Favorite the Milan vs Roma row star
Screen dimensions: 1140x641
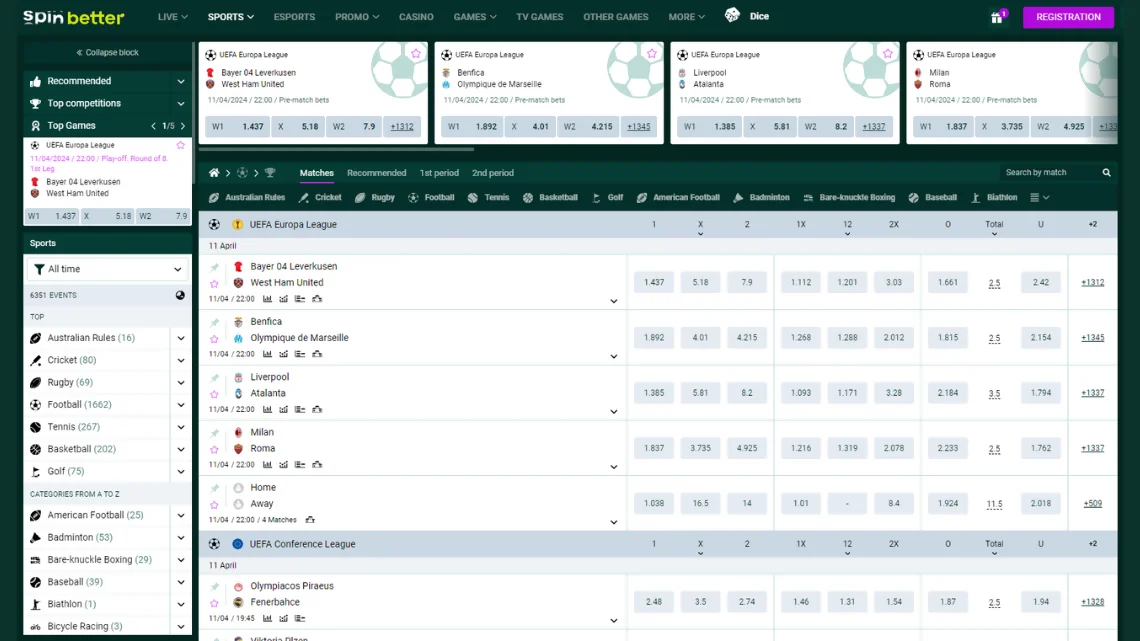214,449
